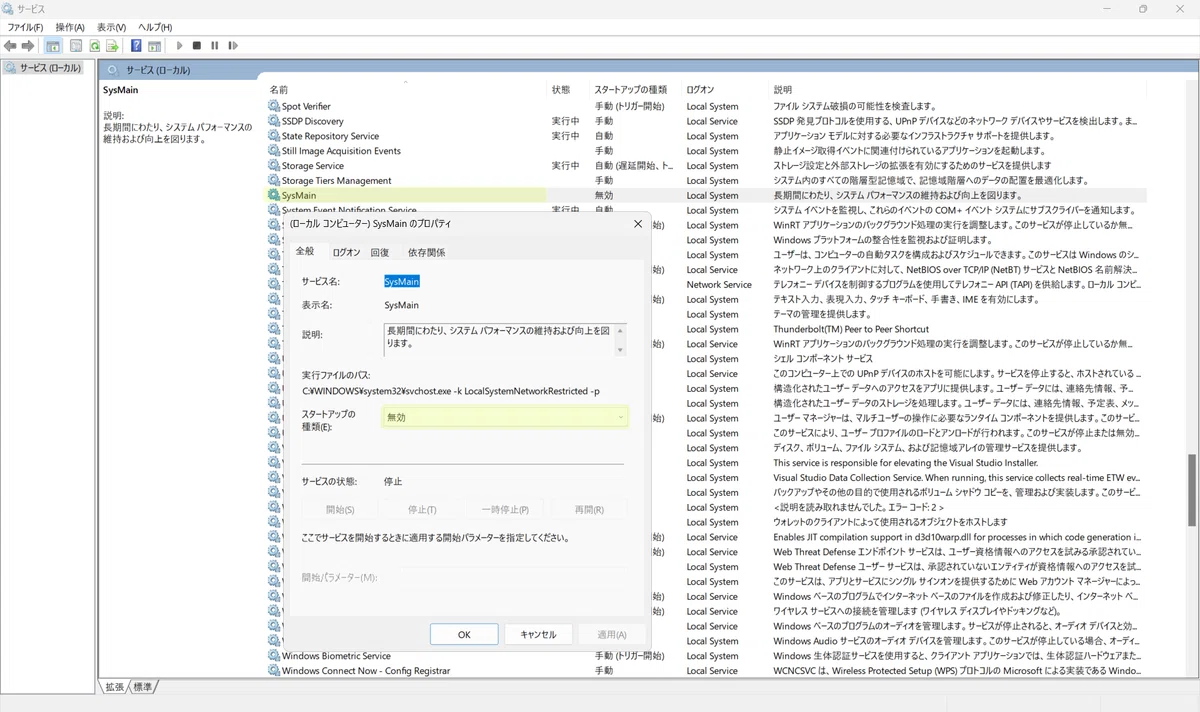Switch to the 依存関係 tab in properties
Viewport: 1200px width, 712px height.
click(x=427, y=253)
